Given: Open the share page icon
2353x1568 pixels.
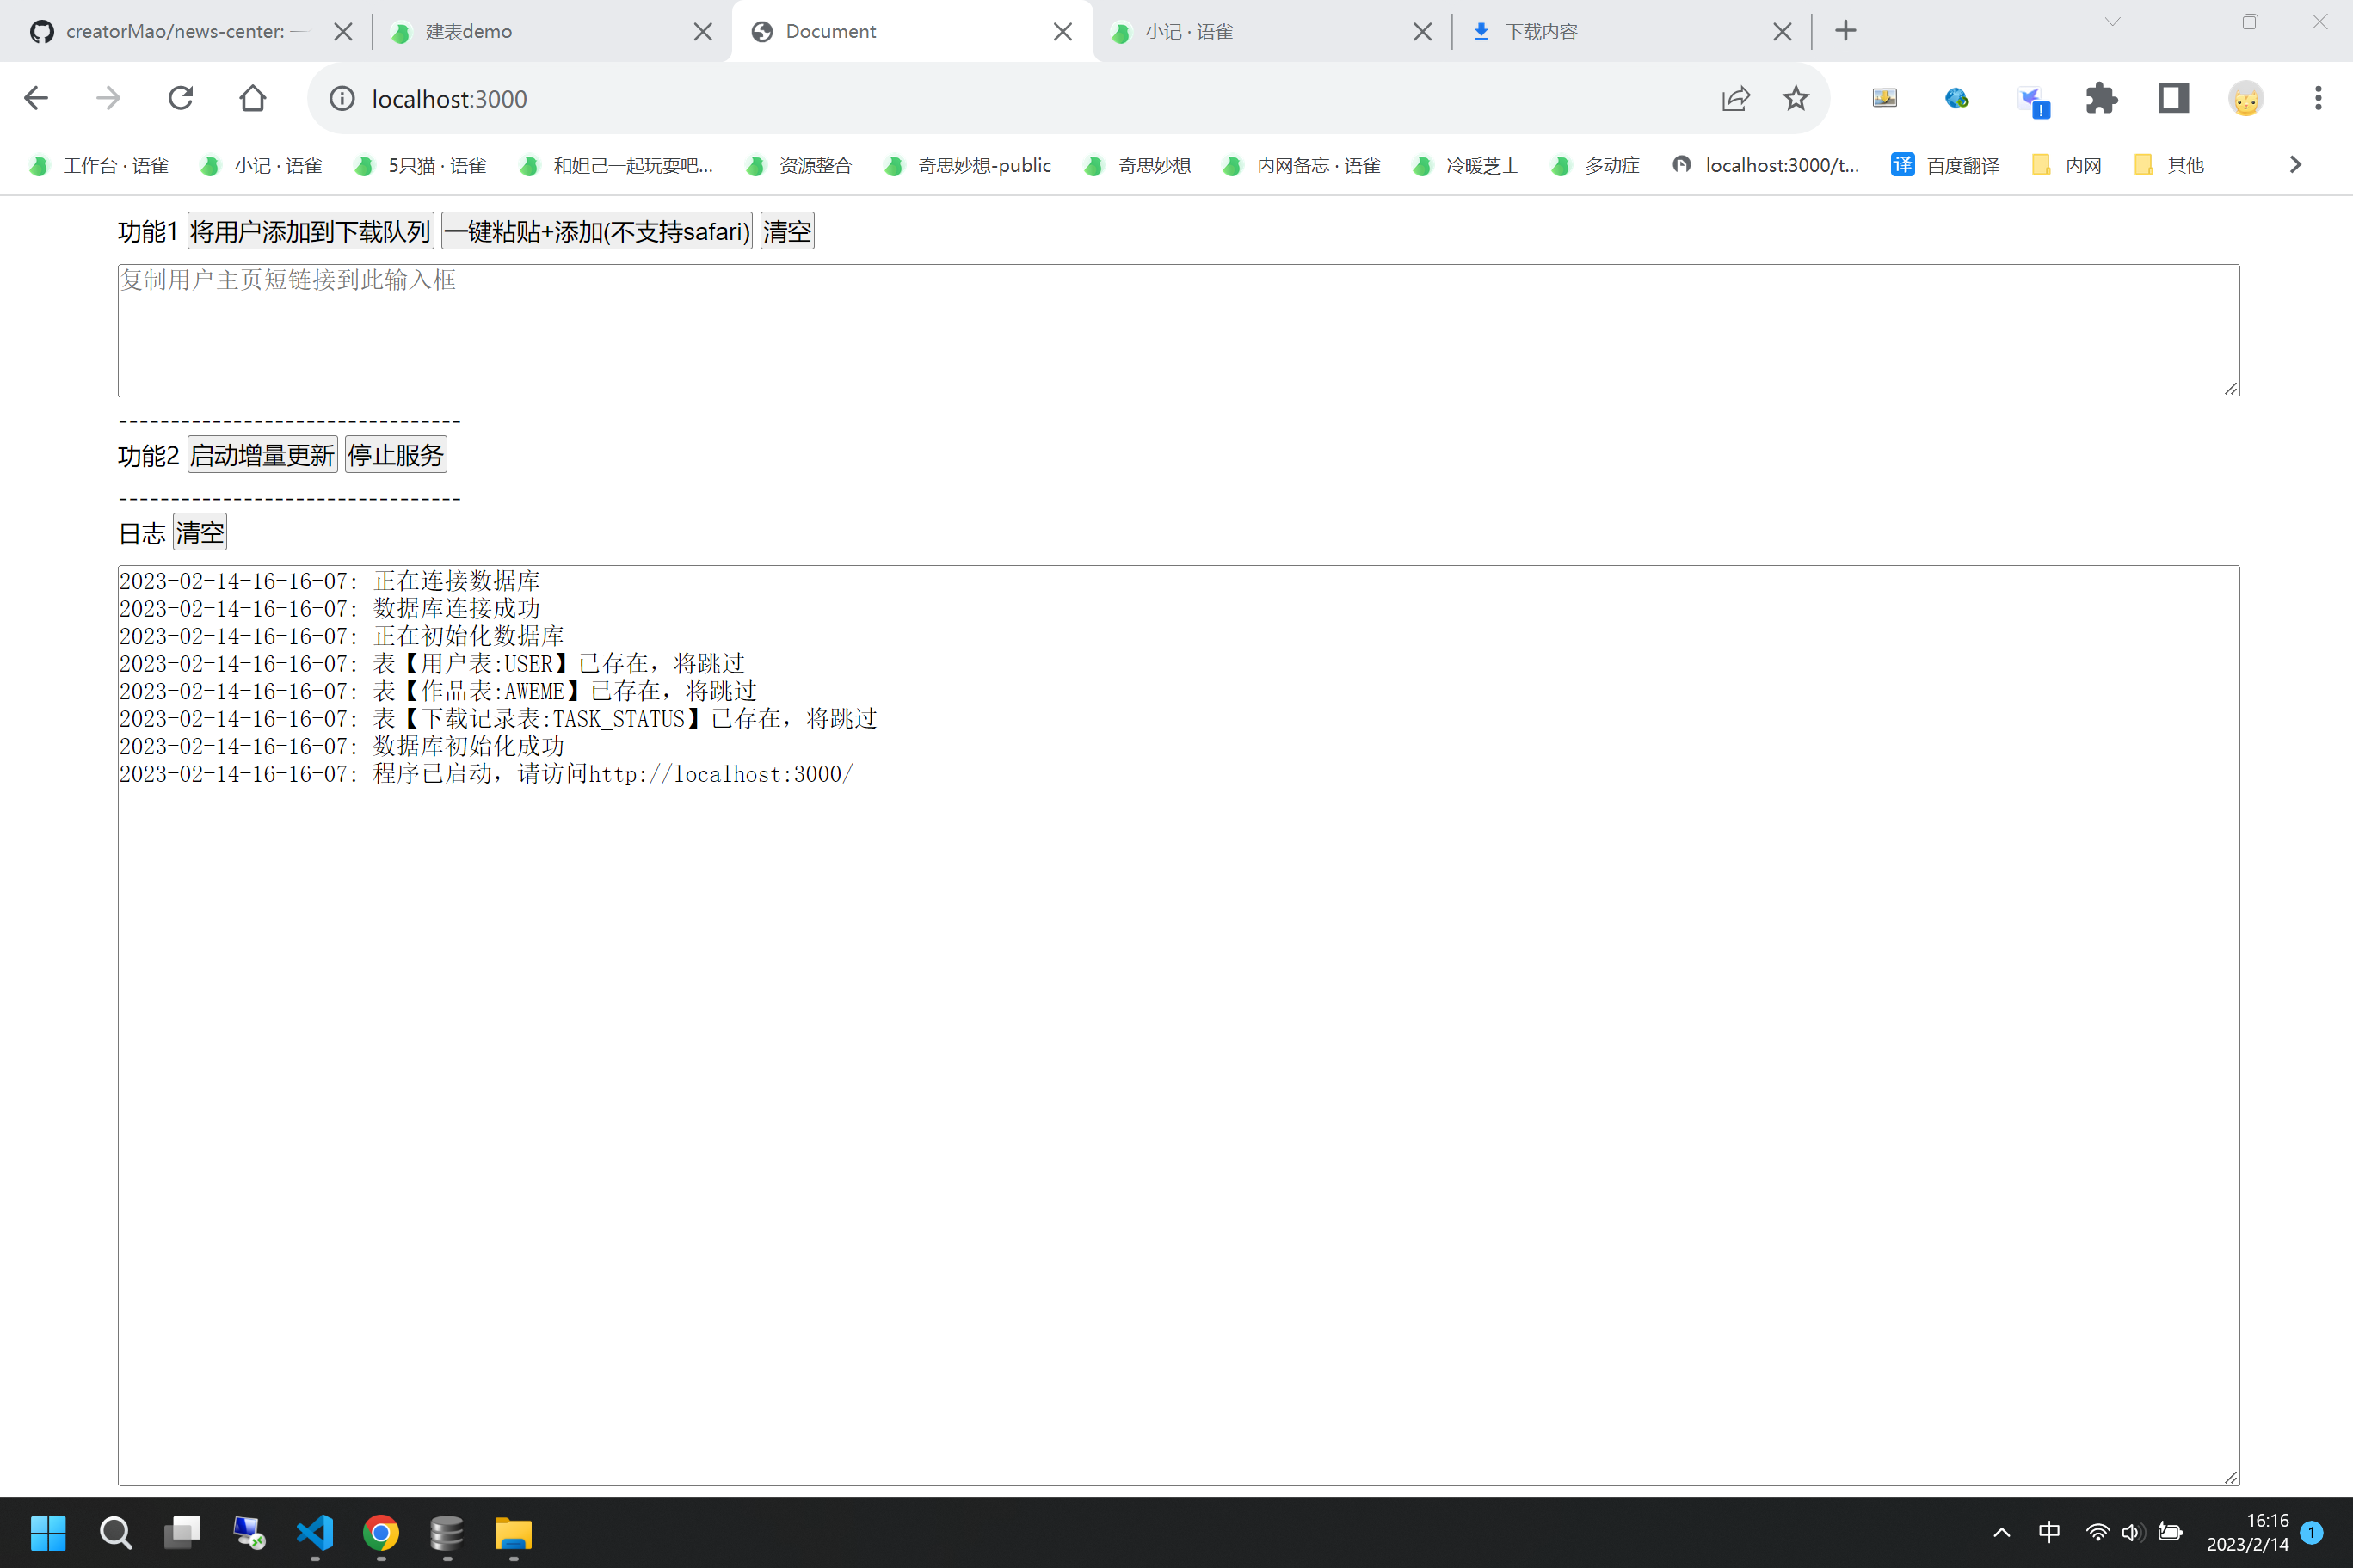Looking at the screenshot, I should tap(1736, 98).
